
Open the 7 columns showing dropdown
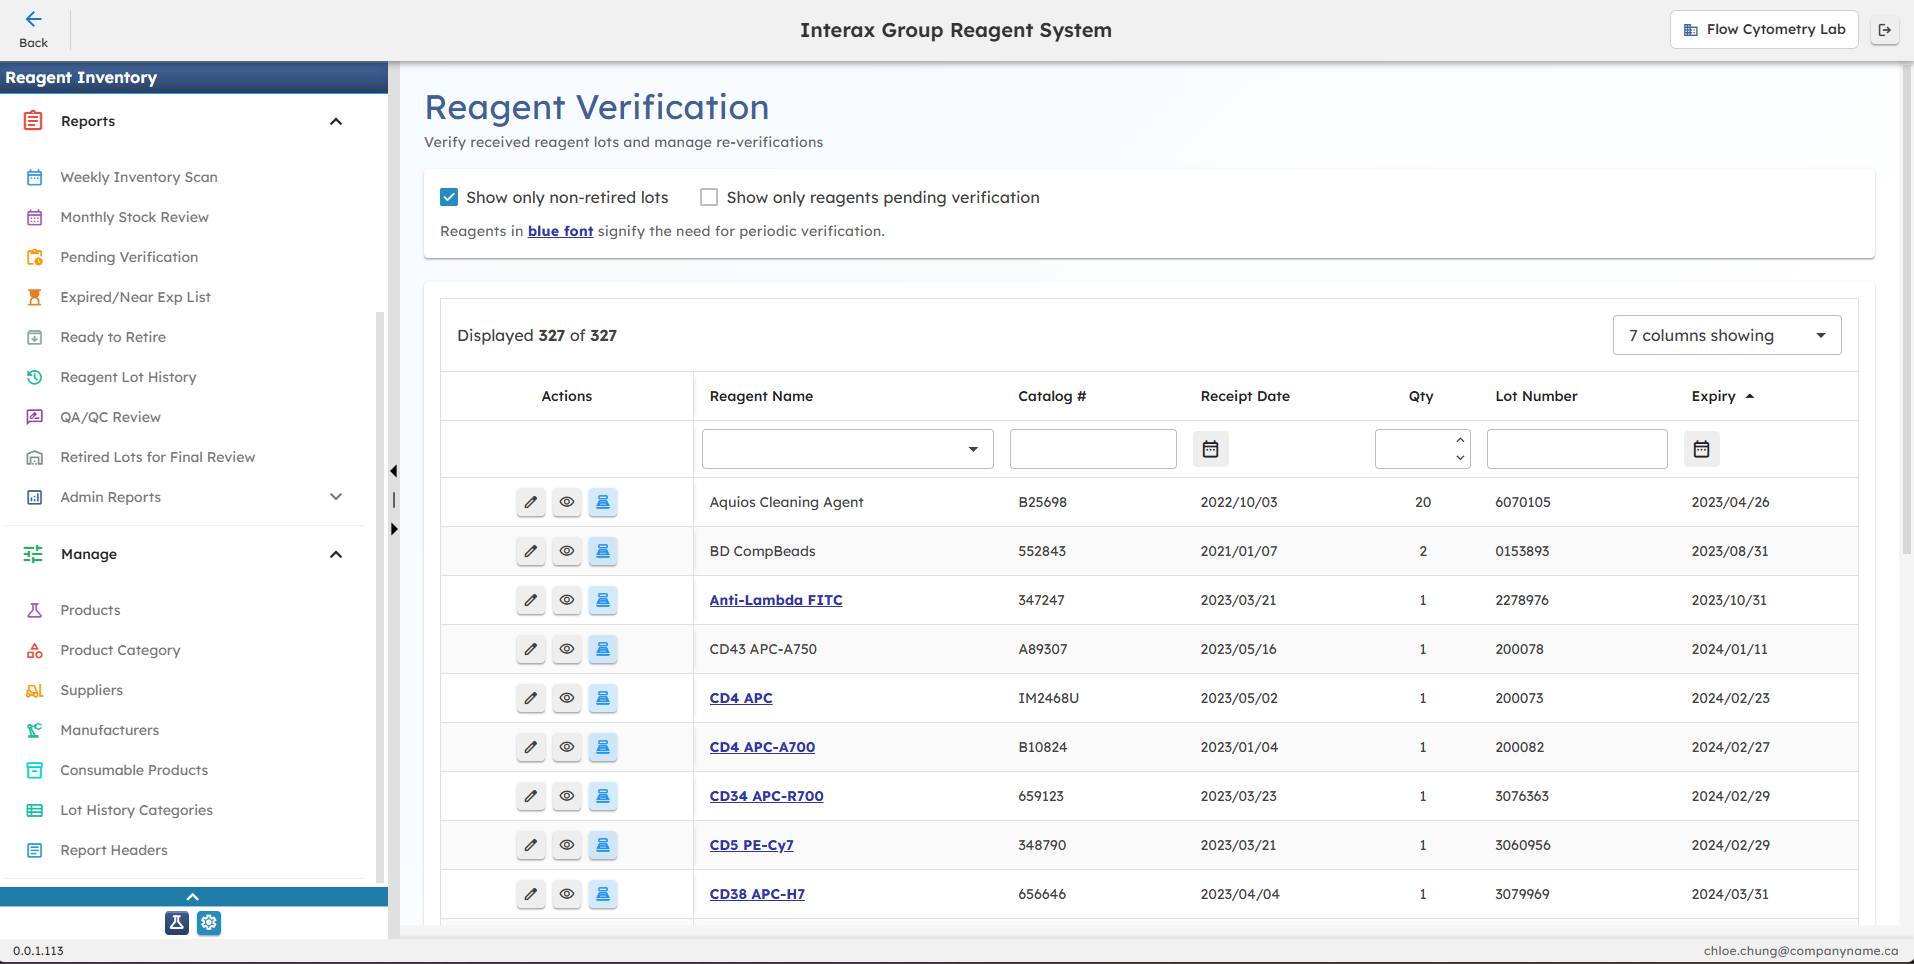[x=1726, y=335]
